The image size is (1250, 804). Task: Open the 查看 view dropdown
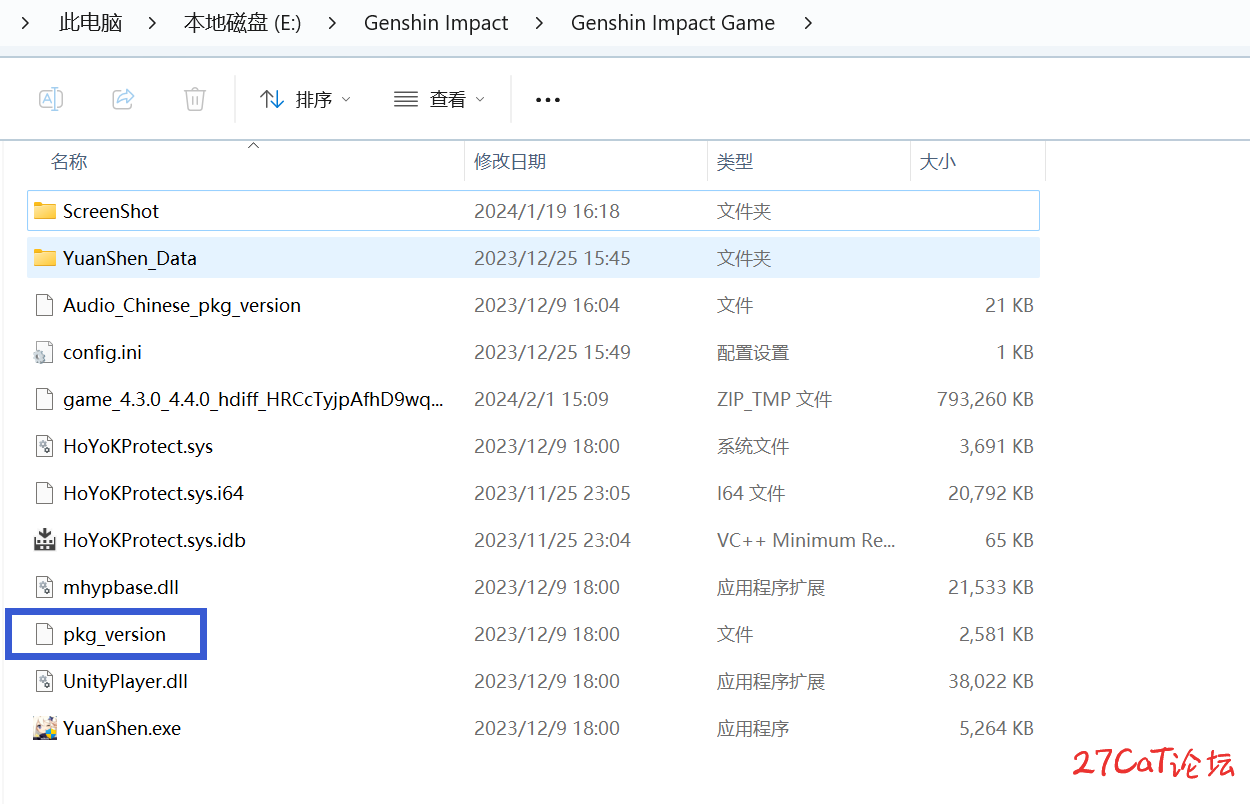pyautogui.click(x=439, y=99)
